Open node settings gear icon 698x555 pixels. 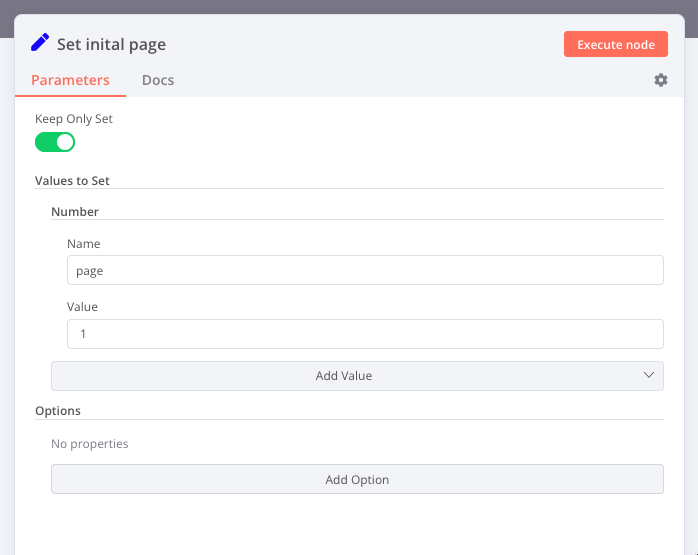click(x=661, y=80)
